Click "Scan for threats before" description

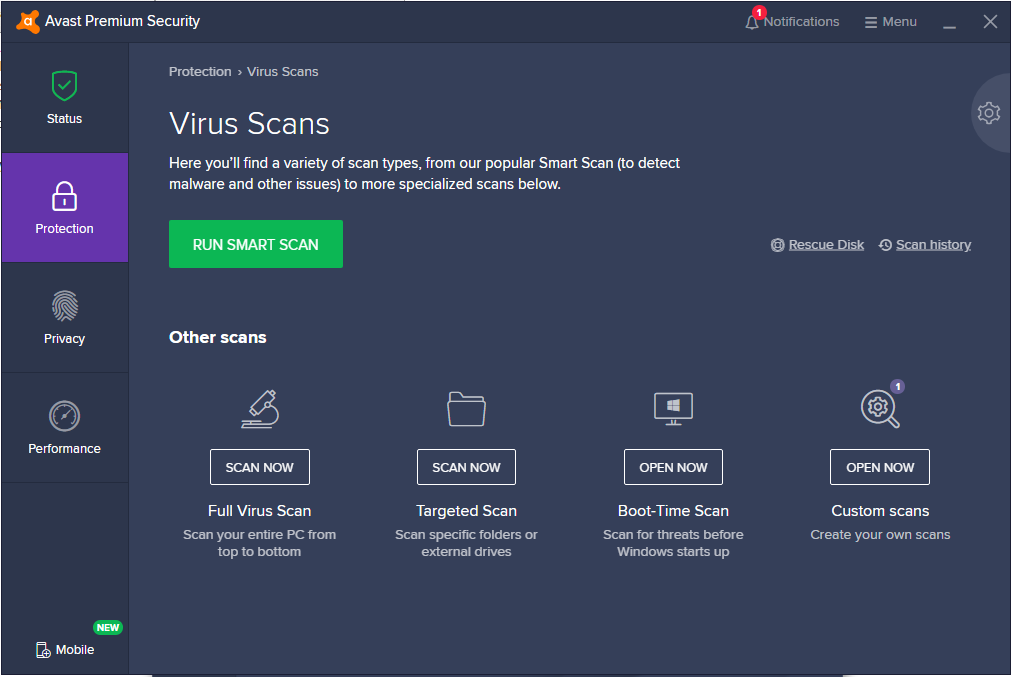(673, 535)
